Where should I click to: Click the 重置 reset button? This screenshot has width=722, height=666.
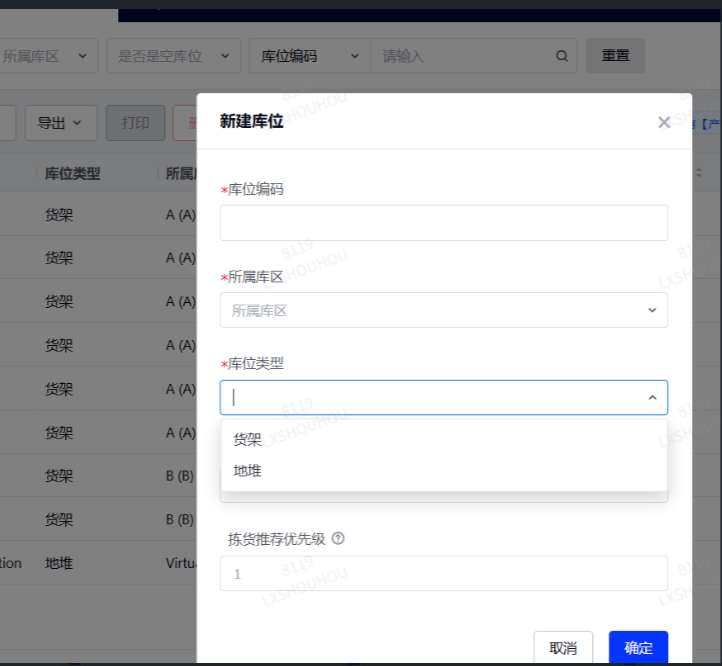[x=615, y=56]
